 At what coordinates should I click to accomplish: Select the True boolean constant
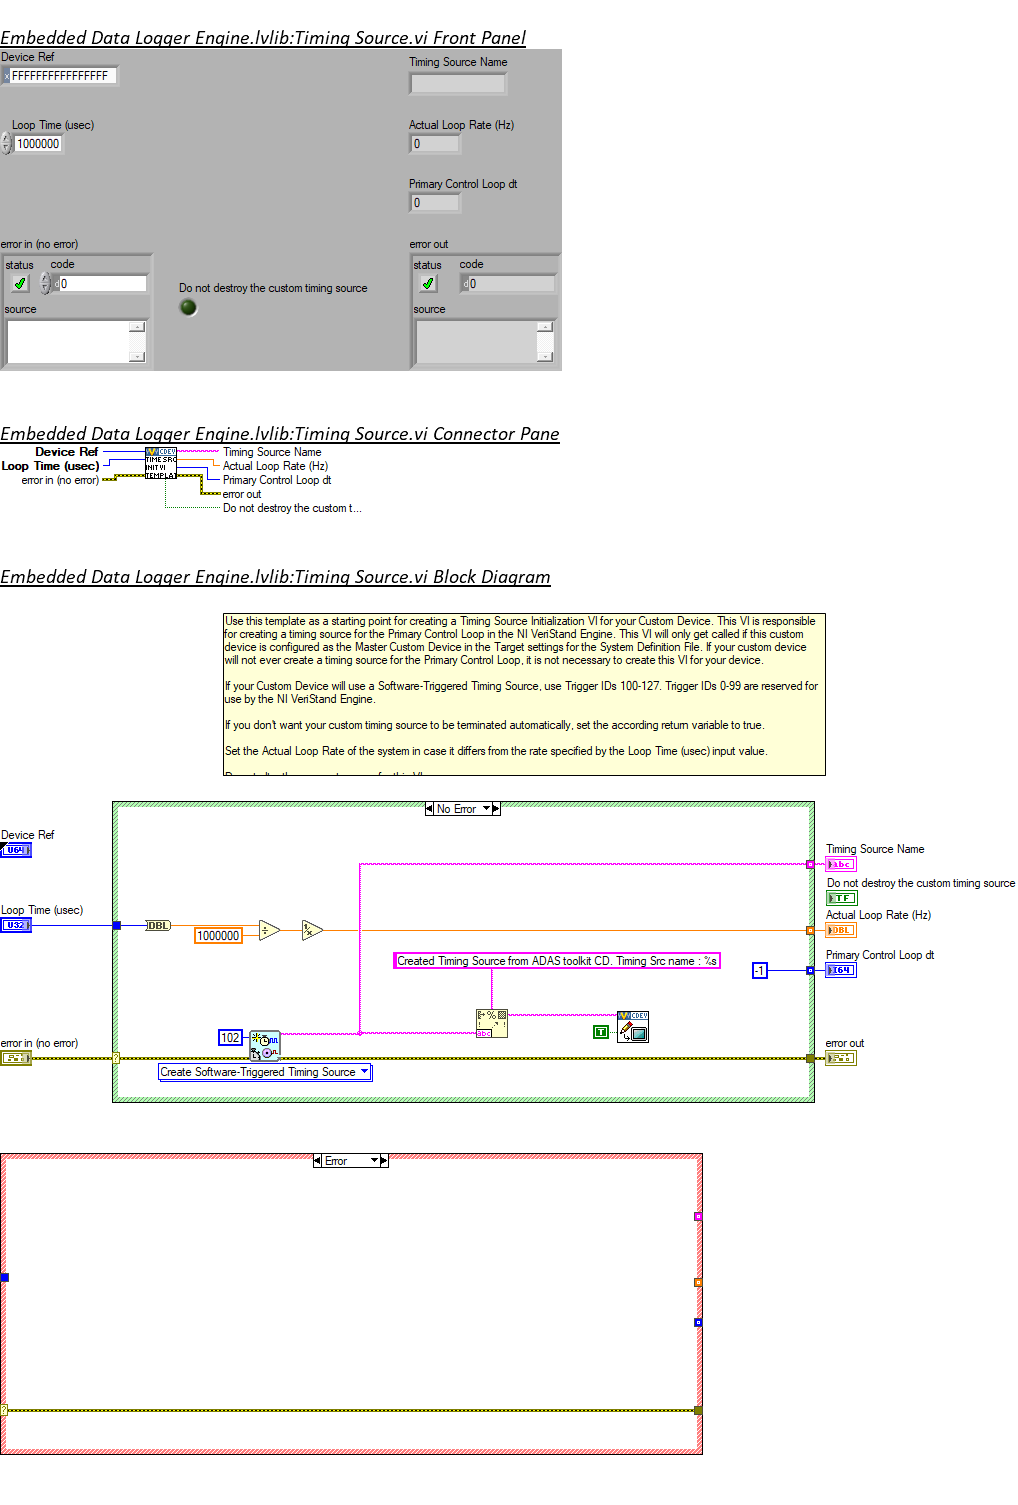(601, 1032)
